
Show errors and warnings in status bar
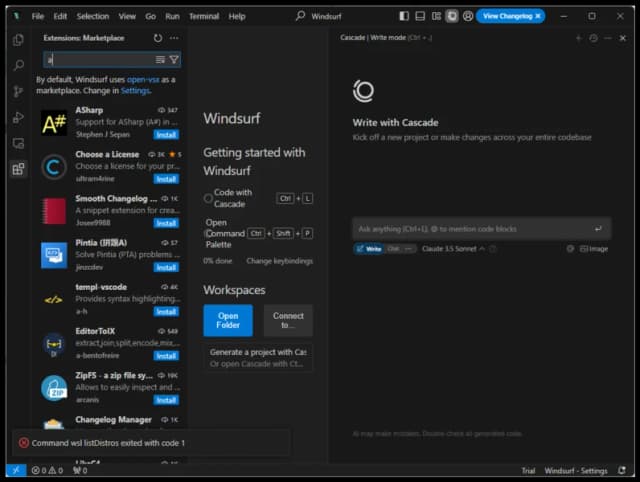[47, 471]
